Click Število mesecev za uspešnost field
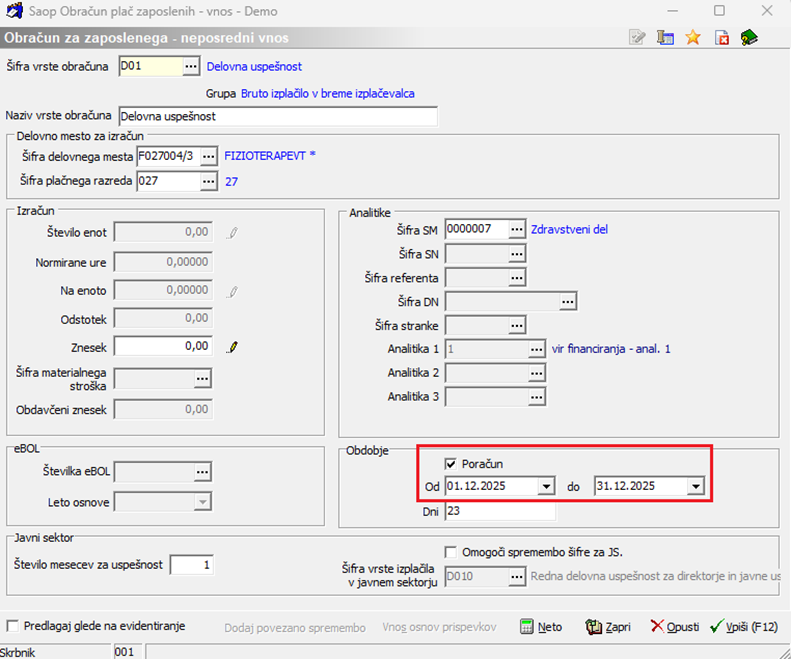The height and width of the screenshot is (659, 791). click(192, 565)
